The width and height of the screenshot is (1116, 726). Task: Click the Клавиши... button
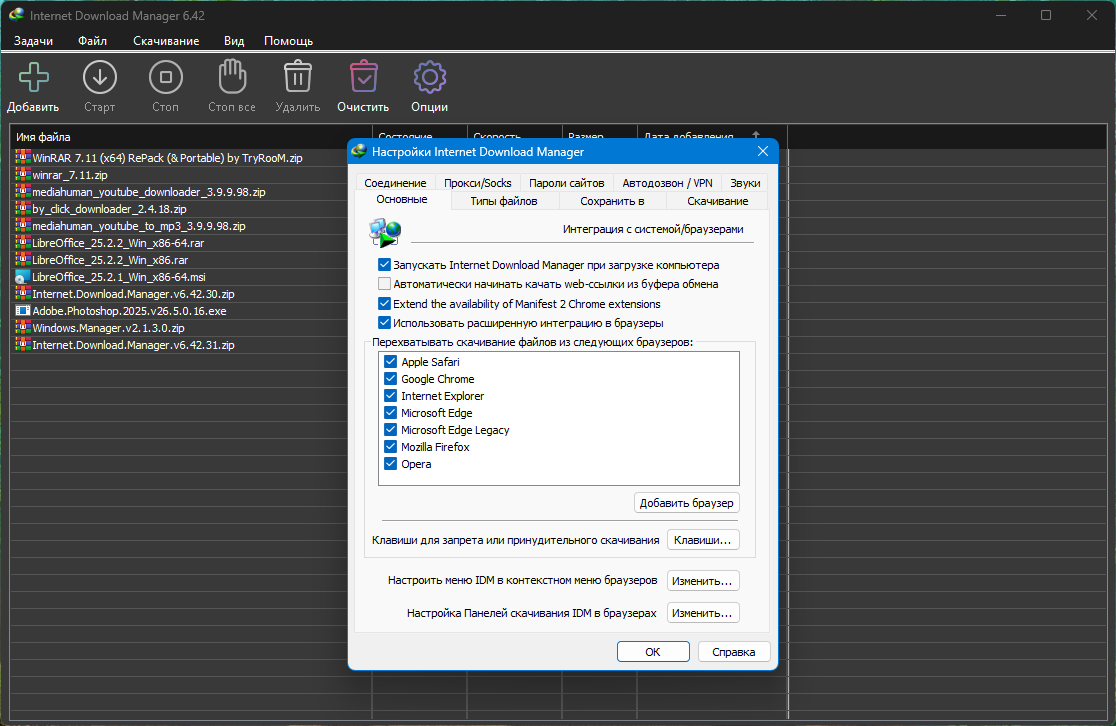(703, 540)
